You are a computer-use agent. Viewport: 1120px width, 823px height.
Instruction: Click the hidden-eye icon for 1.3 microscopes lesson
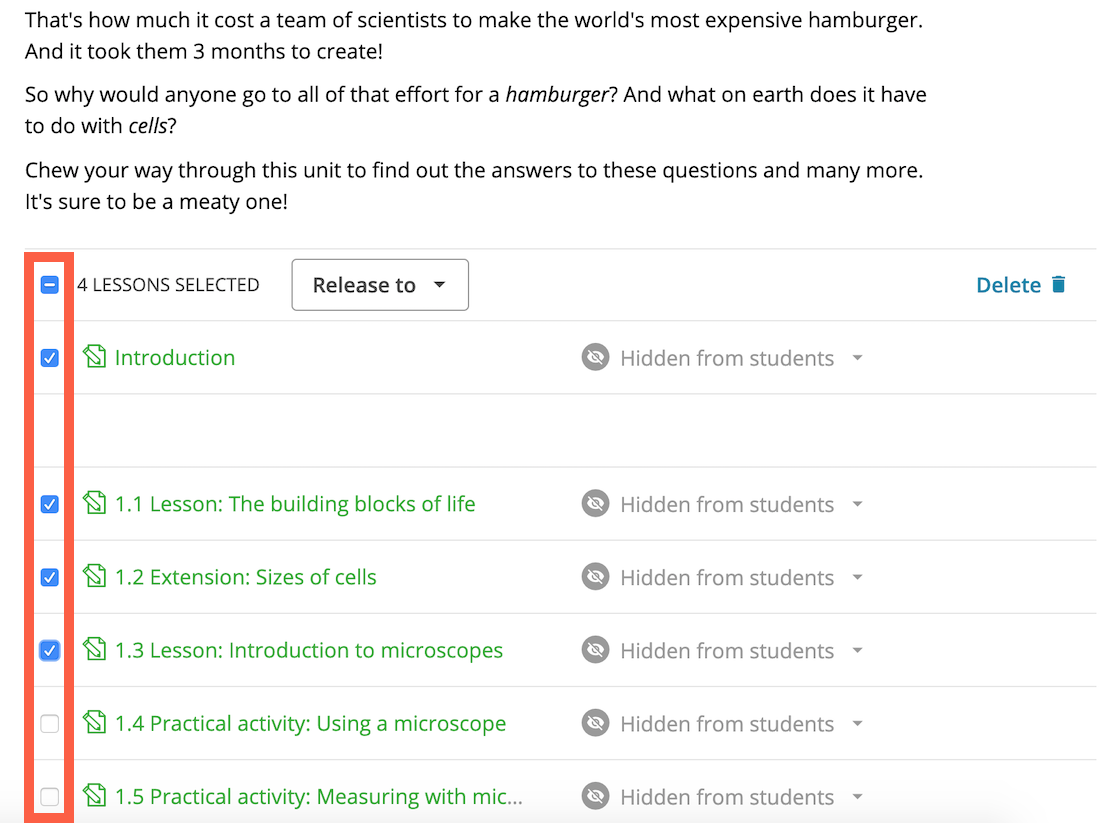(595, 650)
